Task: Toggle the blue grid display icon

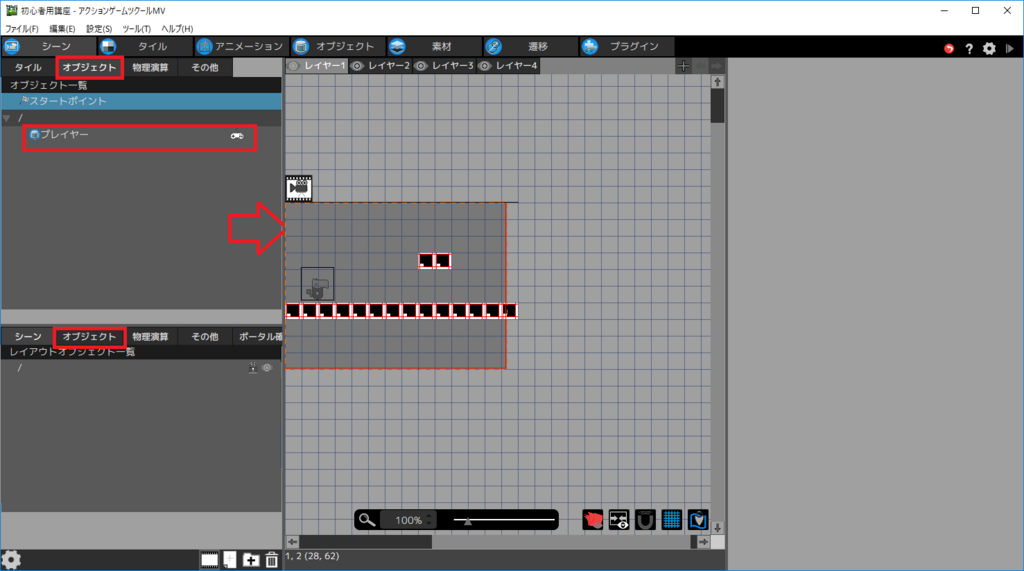Action: 671,520
